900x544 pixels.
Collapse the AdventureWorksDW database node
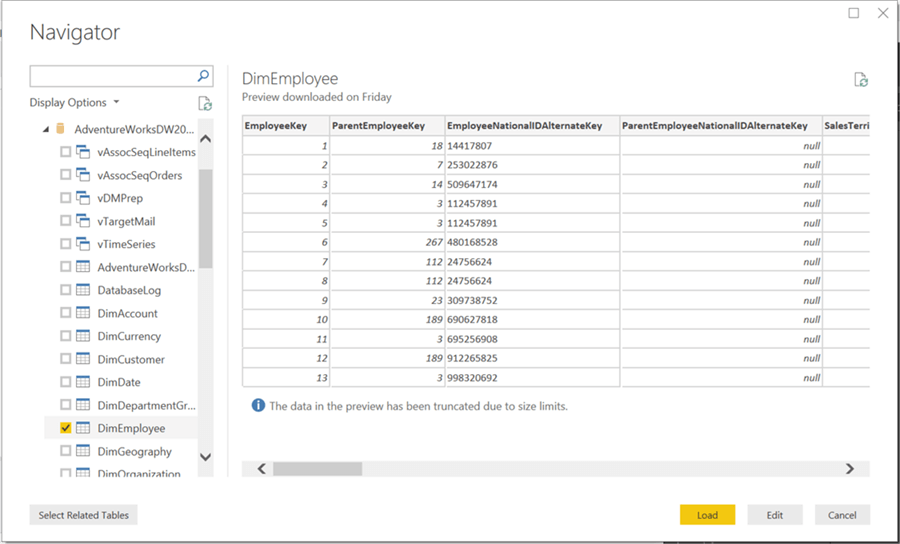(45, 130)
